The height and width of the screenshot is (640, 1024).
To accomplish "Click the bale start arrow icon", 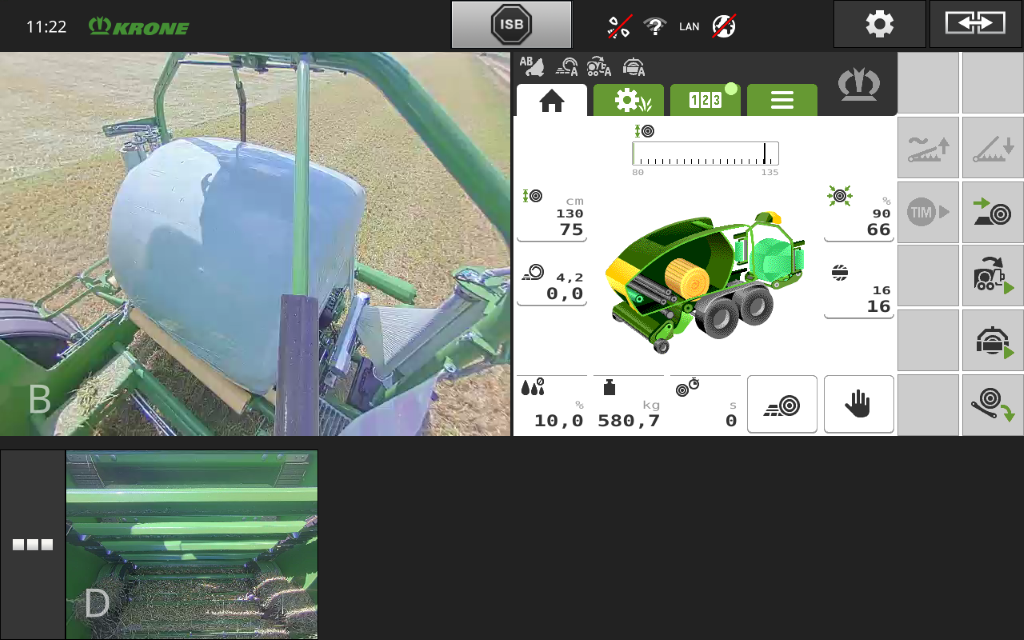I will [x=991, y=212].
